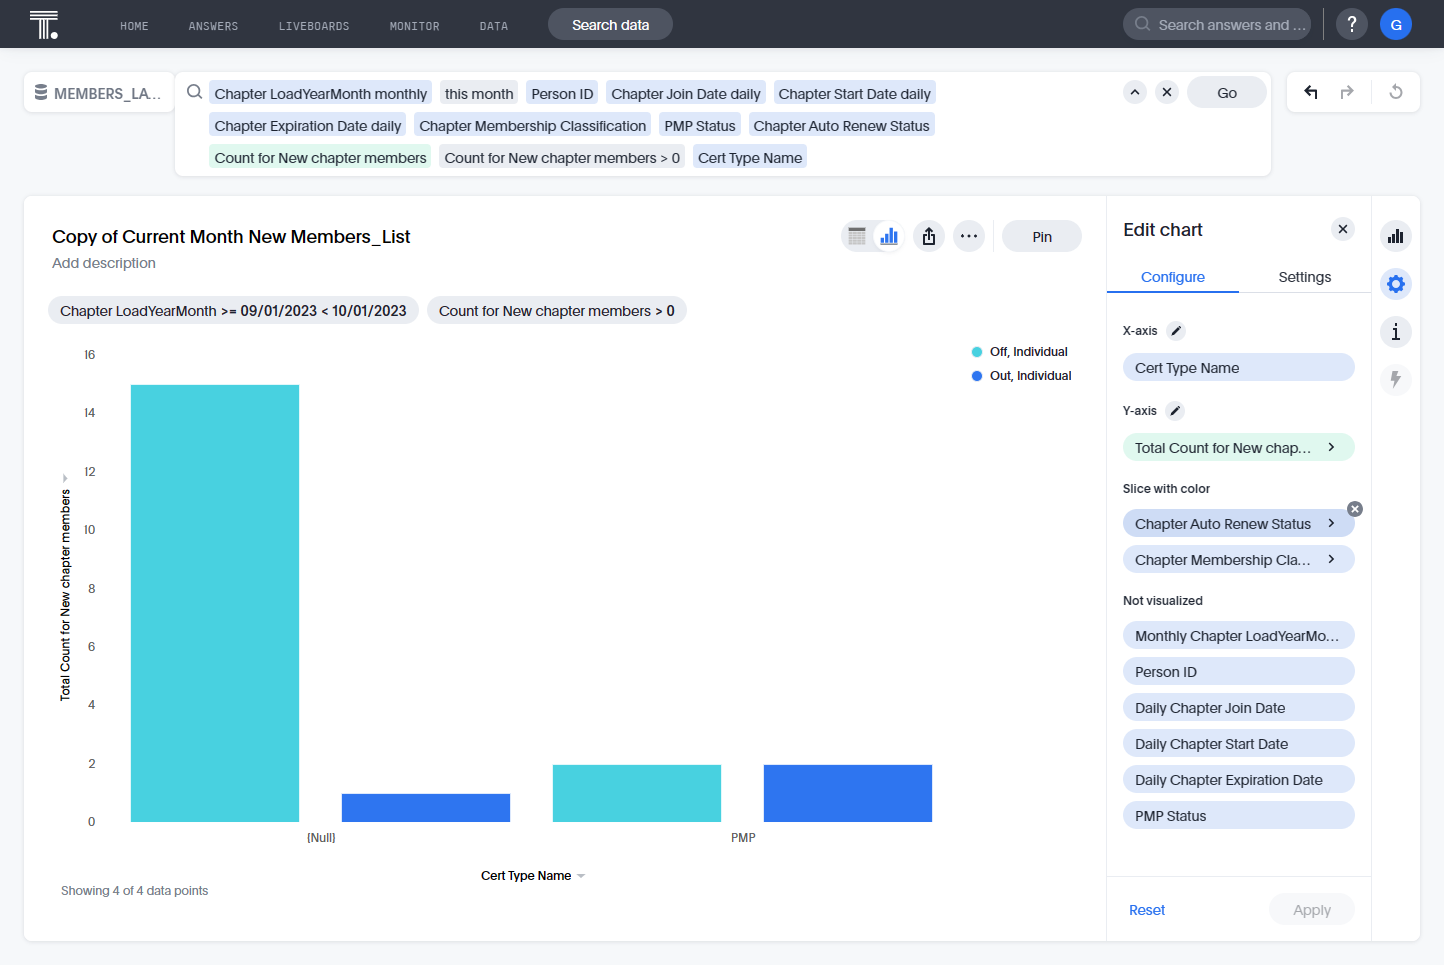The height and width of the screenshot is (965, 1444).
Task: Click the tall teal bar for Null
Action: coord(215,603)
